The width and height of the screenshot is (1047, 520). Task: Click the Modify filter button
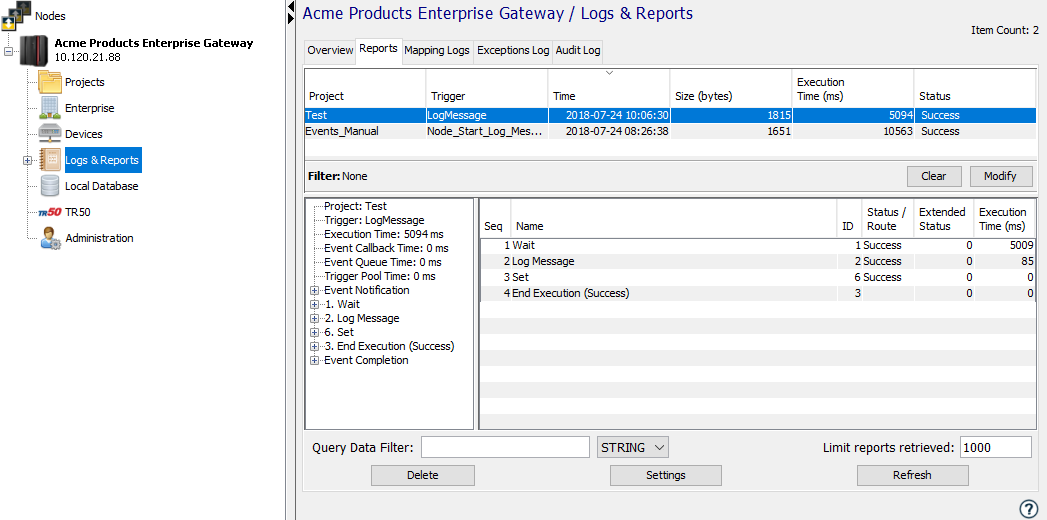pyautogui.click(x=1000, y=176)
